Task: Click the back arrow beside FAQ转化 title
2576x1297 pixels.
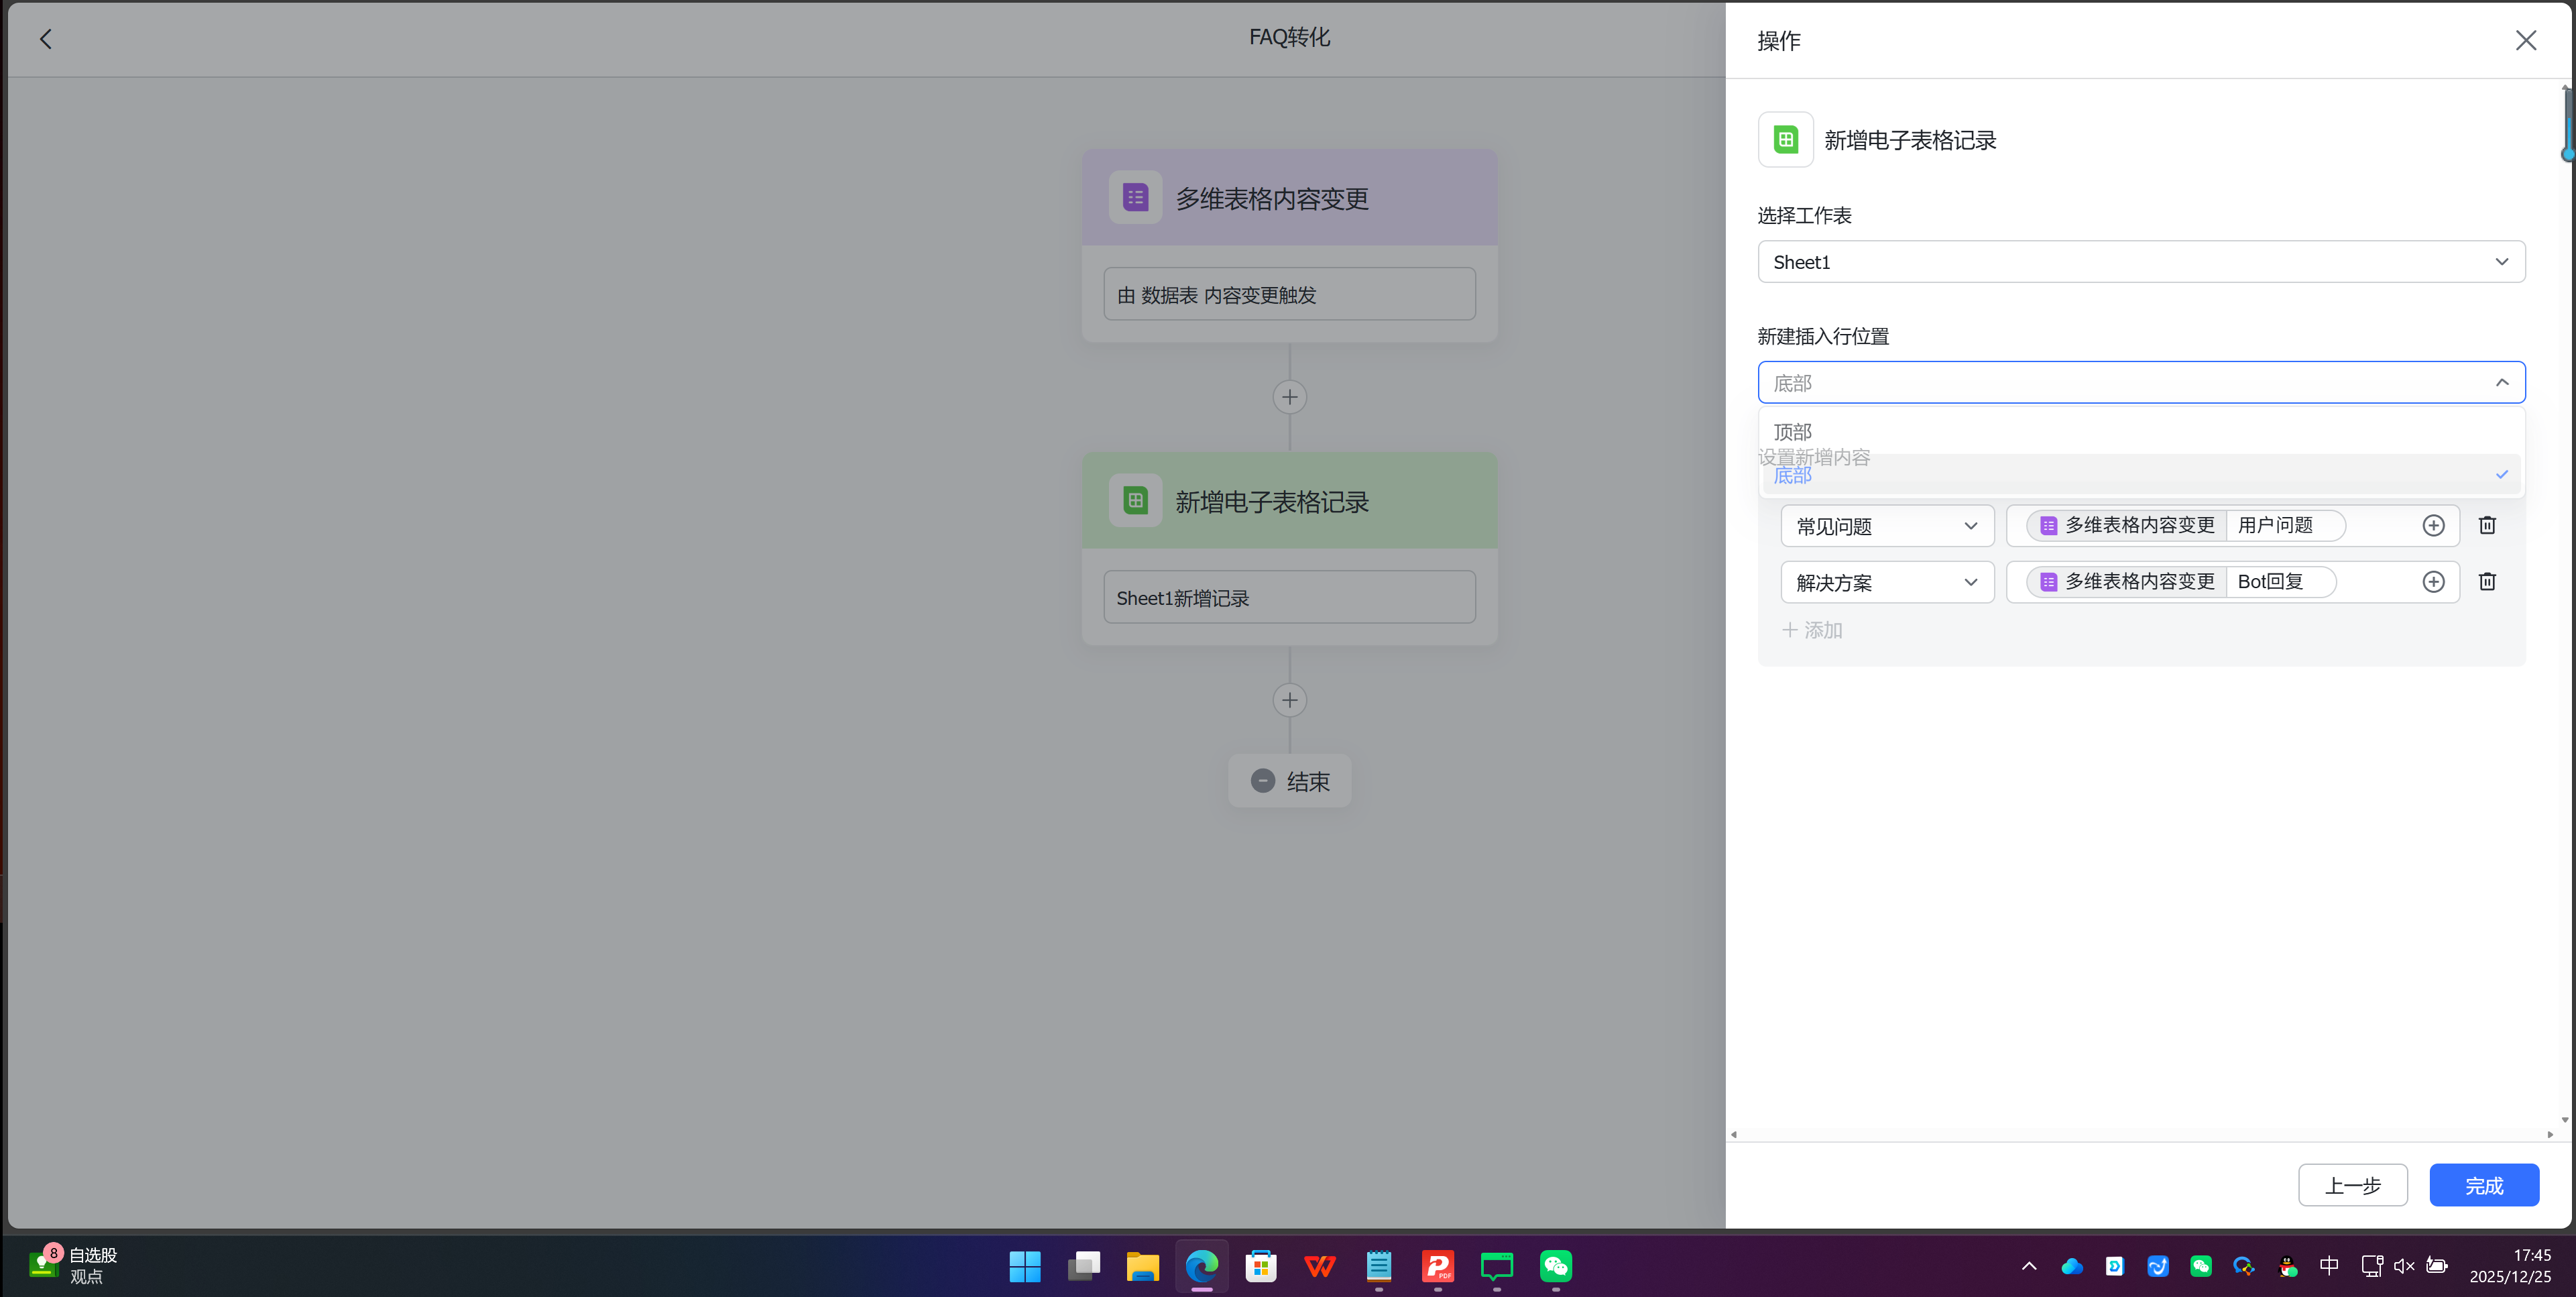Action: [45, 39]
